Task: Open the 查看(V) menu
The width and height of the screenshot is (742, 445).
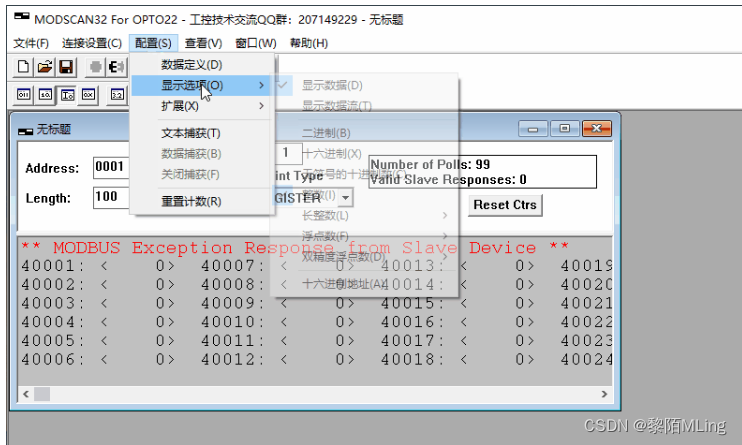Action: (x=203, y=43)
